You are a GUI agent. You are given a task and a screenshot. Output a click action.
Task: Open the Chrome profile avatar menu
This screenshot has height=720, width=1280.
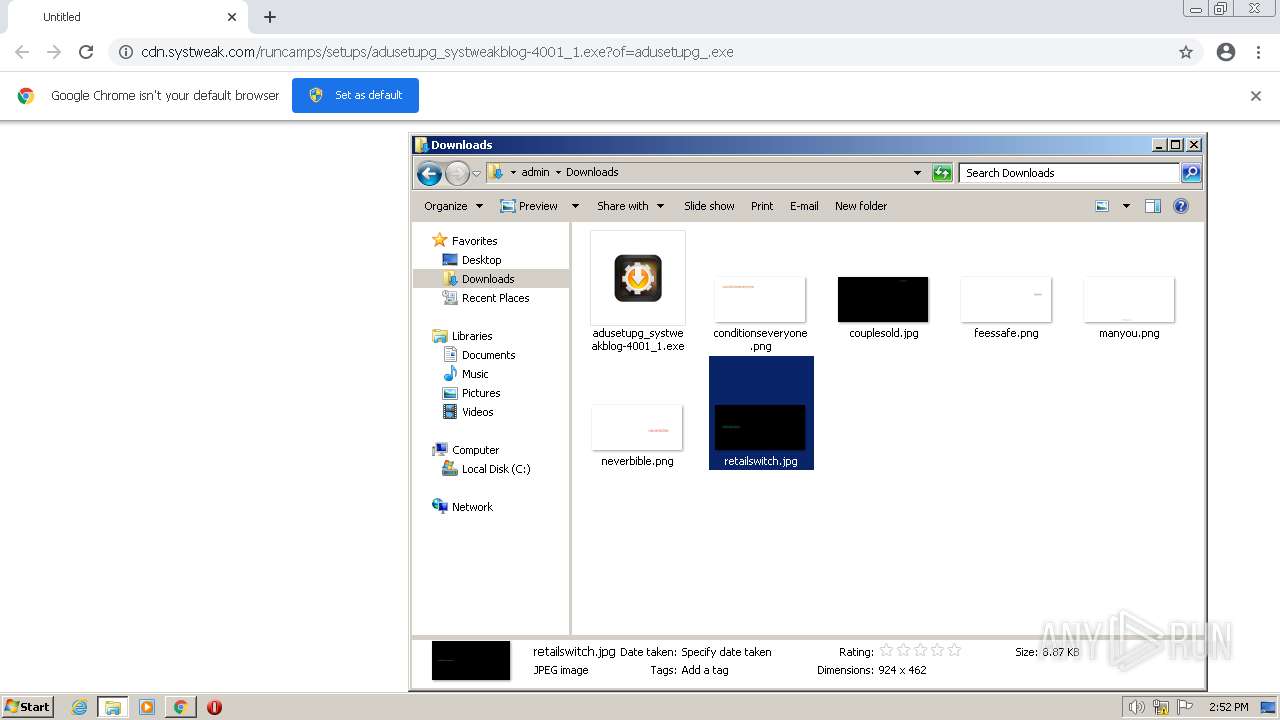point(1226,52)
